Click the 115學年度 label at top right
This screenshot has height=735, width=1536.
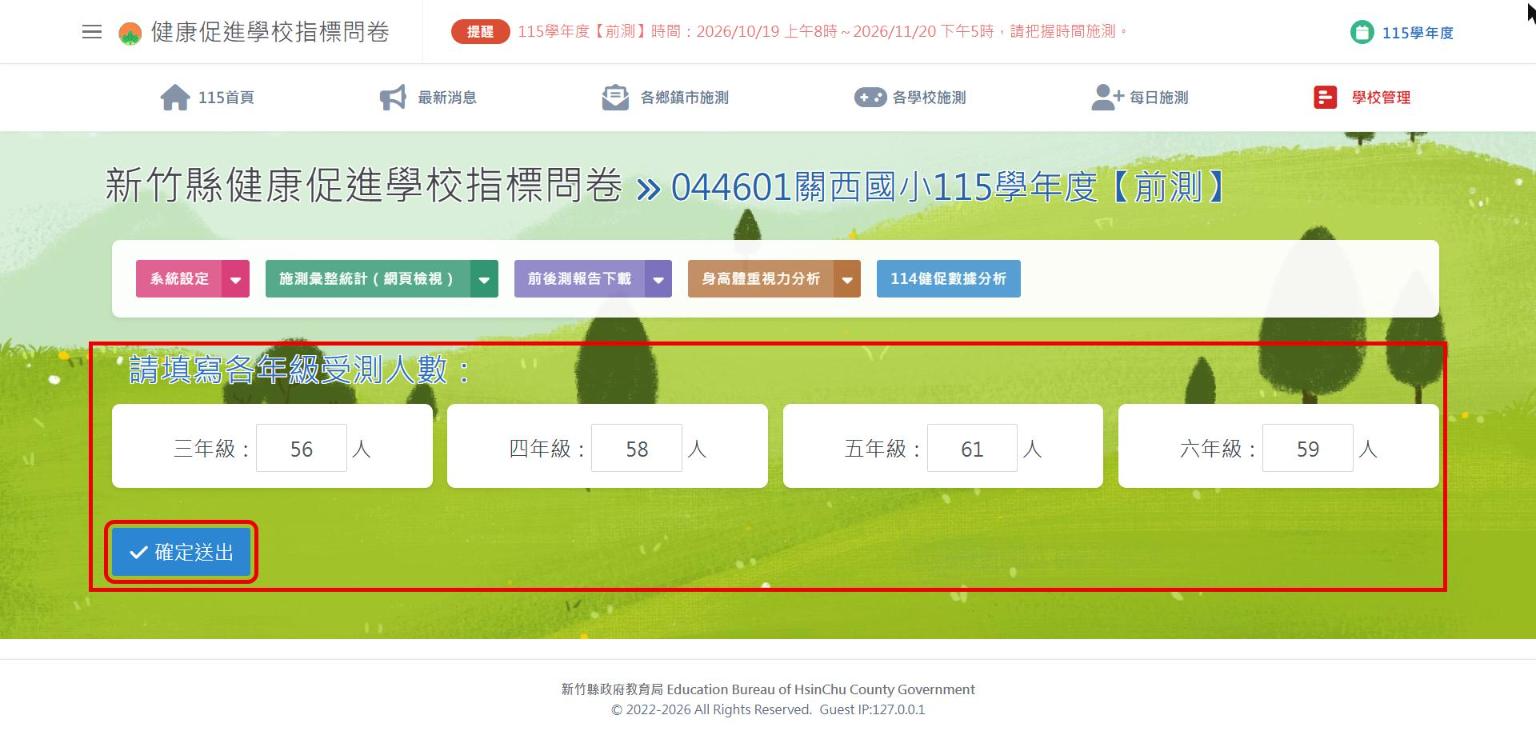coord(1418,33)
